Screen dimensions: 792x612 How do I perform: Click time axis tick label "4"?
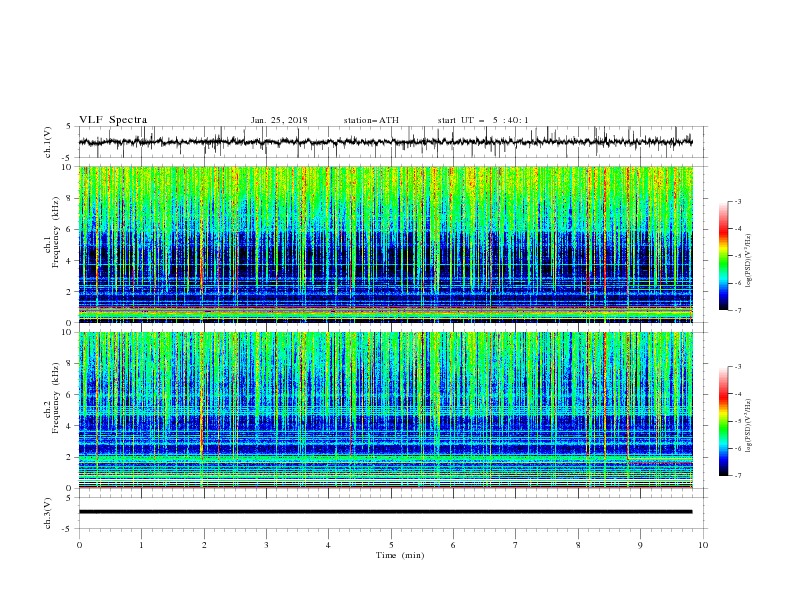[x=329, y=545]
